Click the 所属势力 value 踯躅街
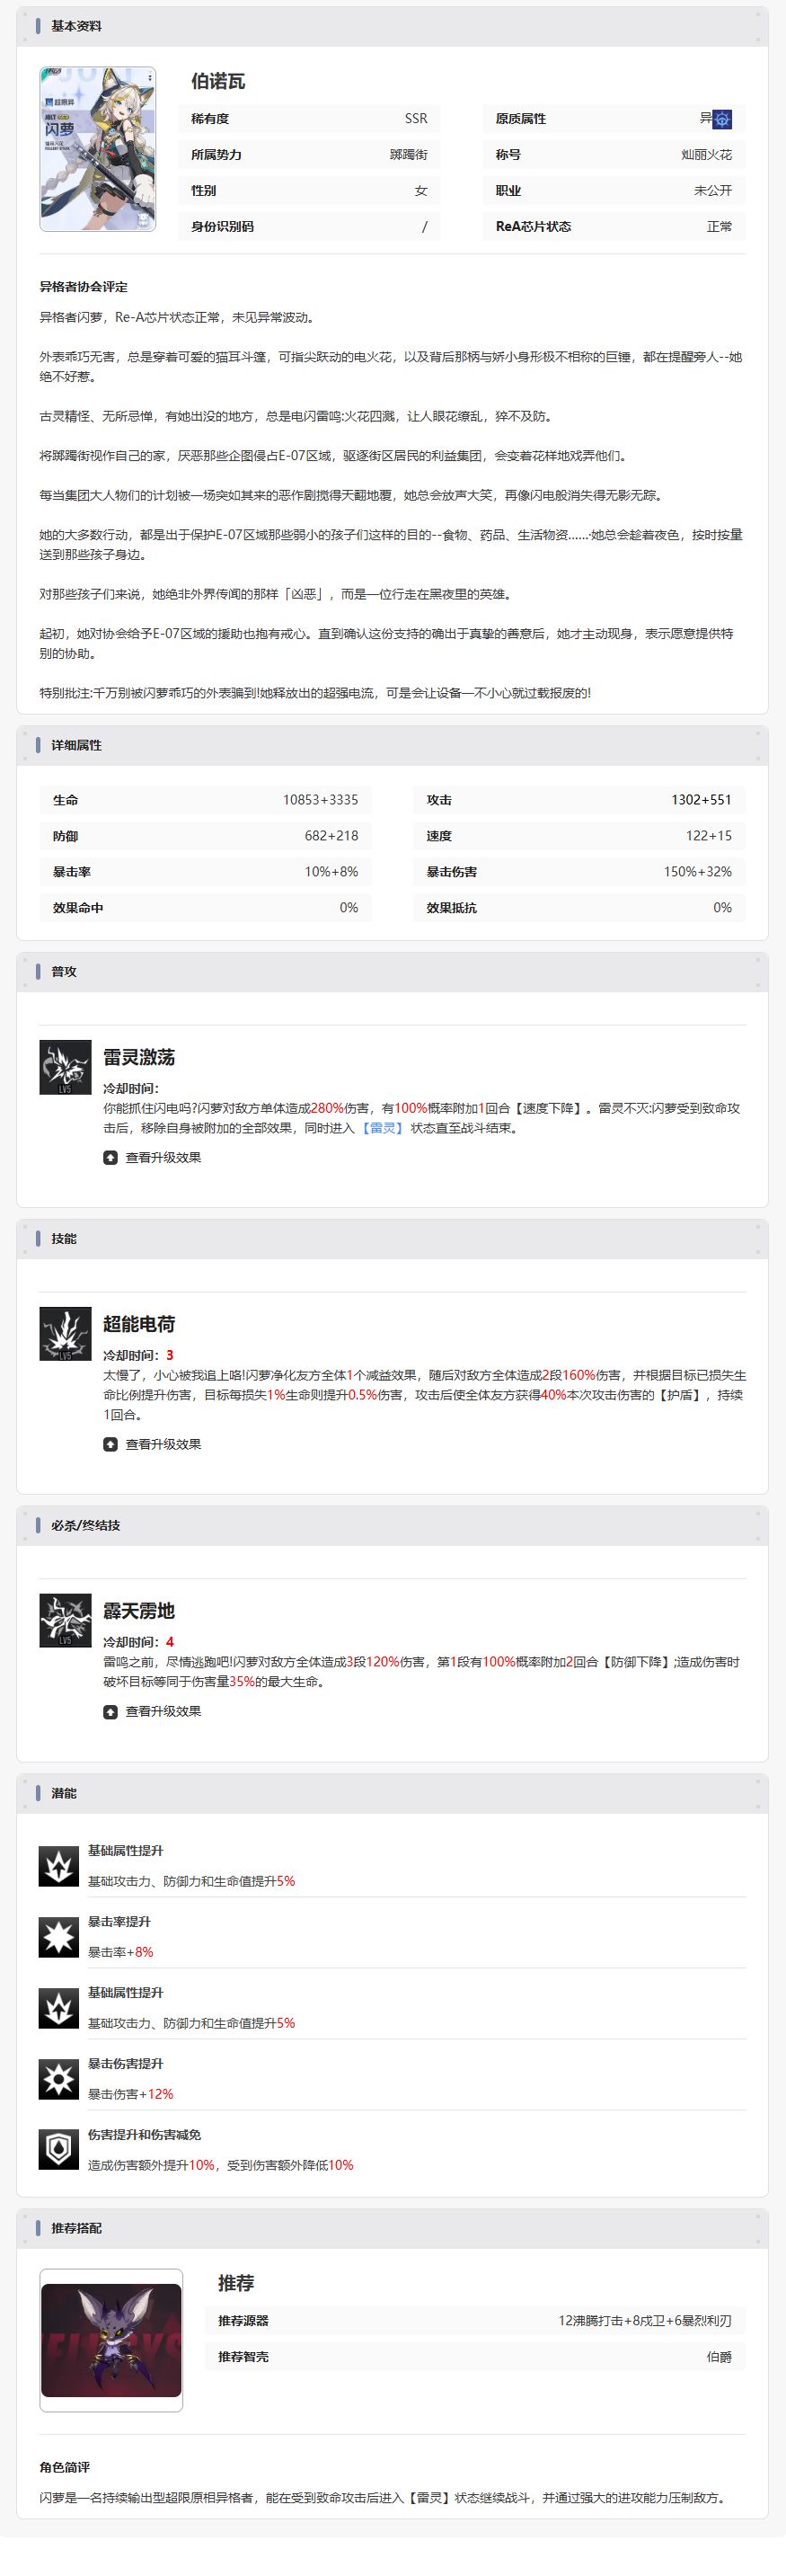The height and width of the screenshot is (2576, 786). pyautogui.click(x=409, y=155)
